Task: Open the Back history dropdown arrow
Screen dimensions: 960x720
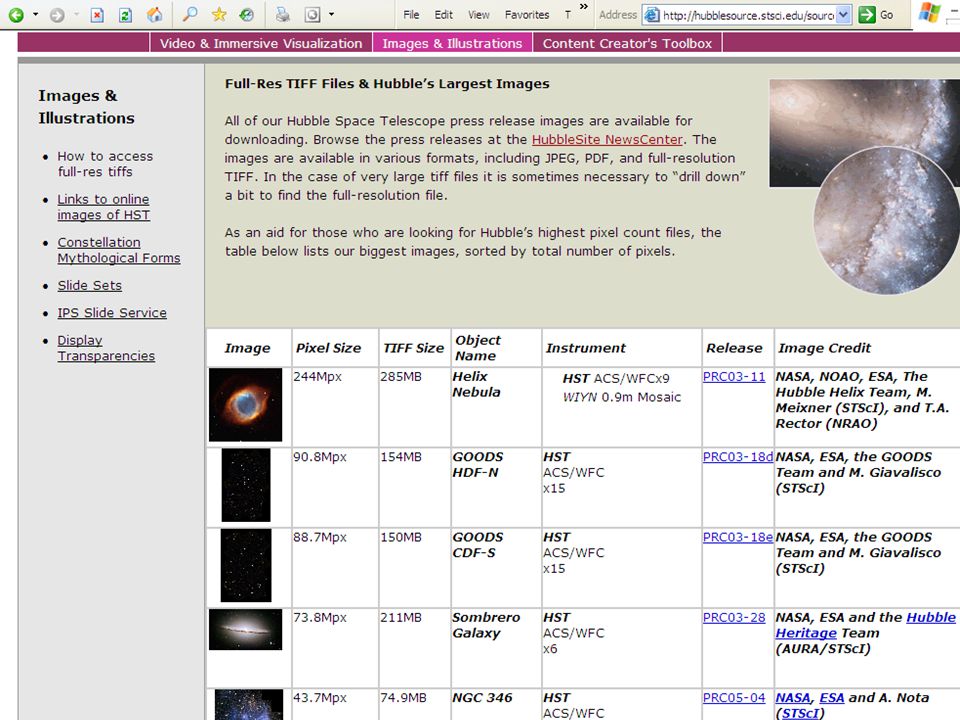Action: [x=36, y=14]
